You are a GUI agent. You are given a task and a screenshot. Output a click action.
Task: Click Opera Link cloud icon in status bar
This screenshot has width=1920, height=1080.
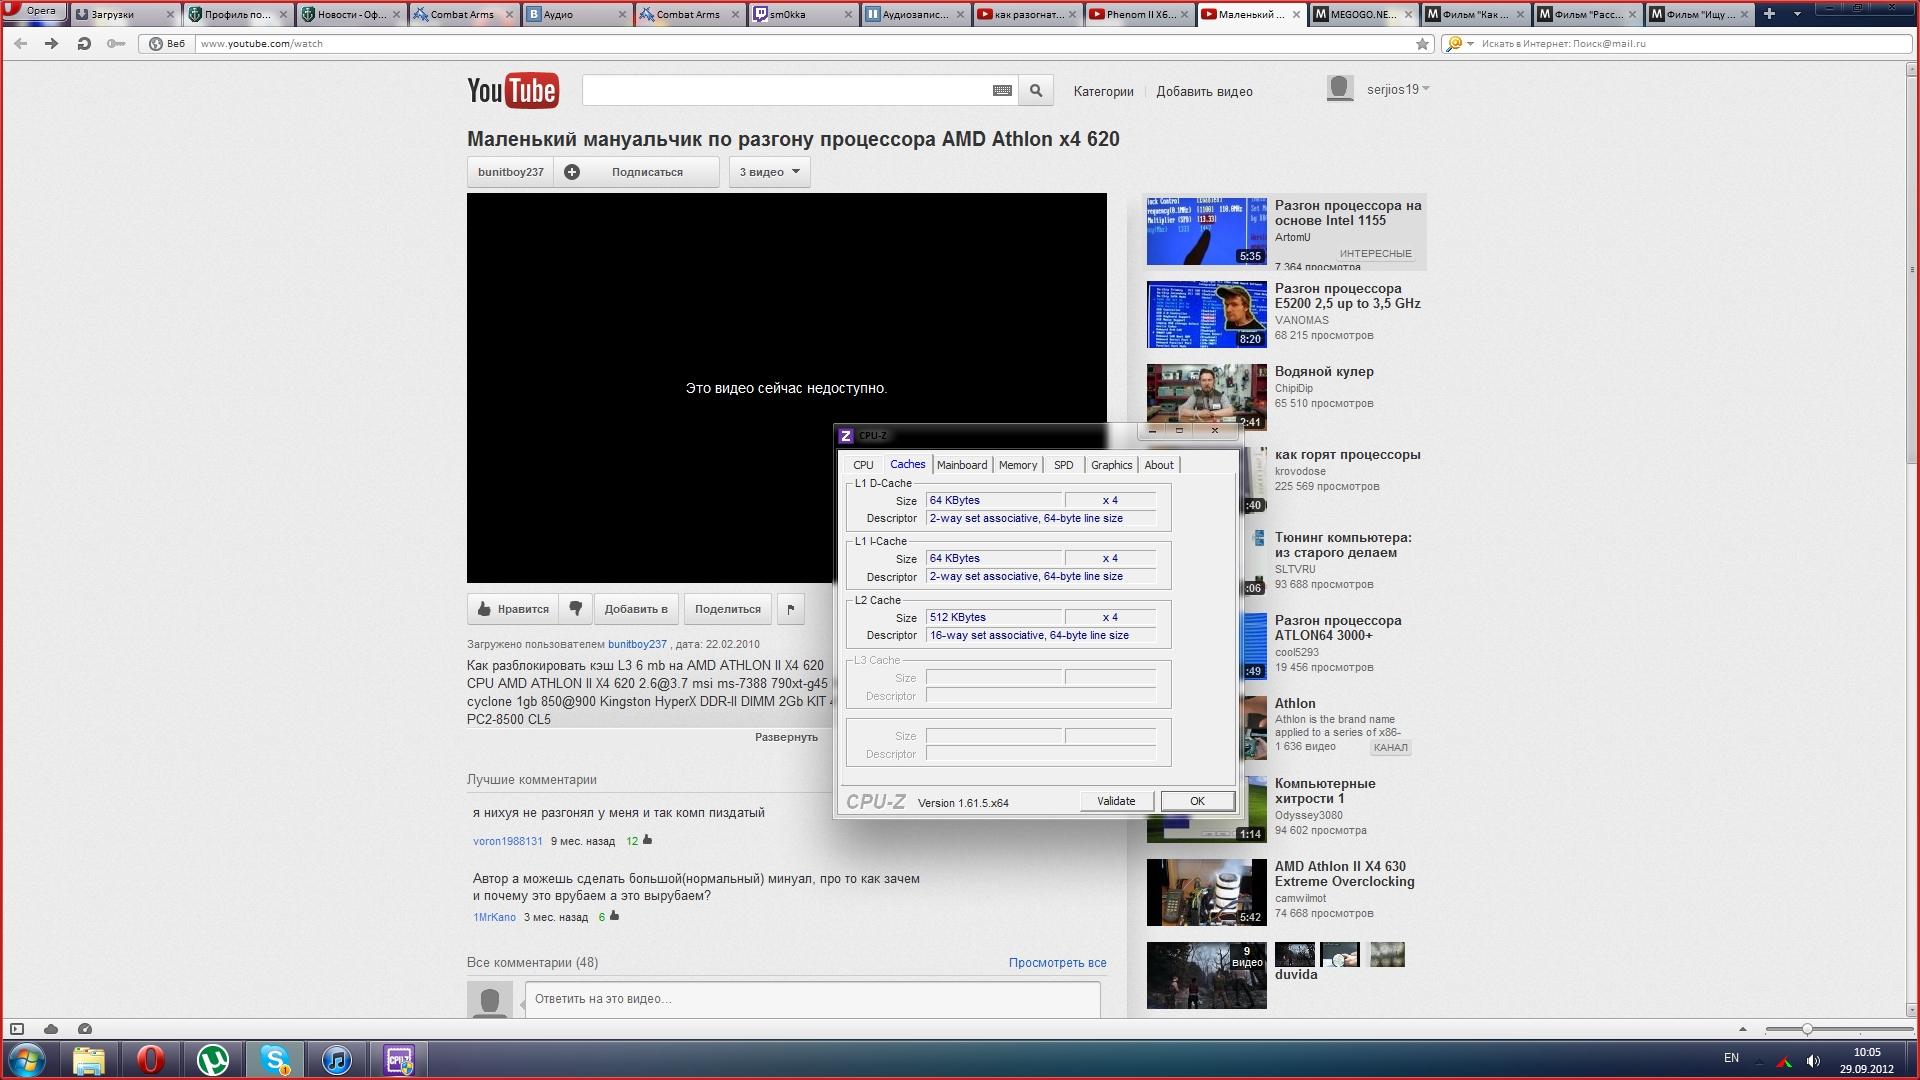(x=51, y=1029)
